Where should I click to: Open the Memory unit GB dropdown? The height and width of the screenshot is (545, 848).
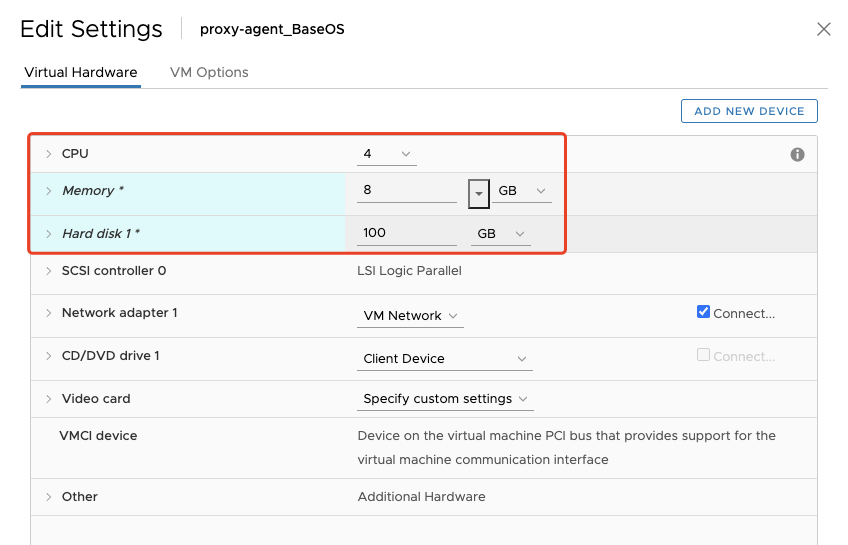[x=521, y=191]
